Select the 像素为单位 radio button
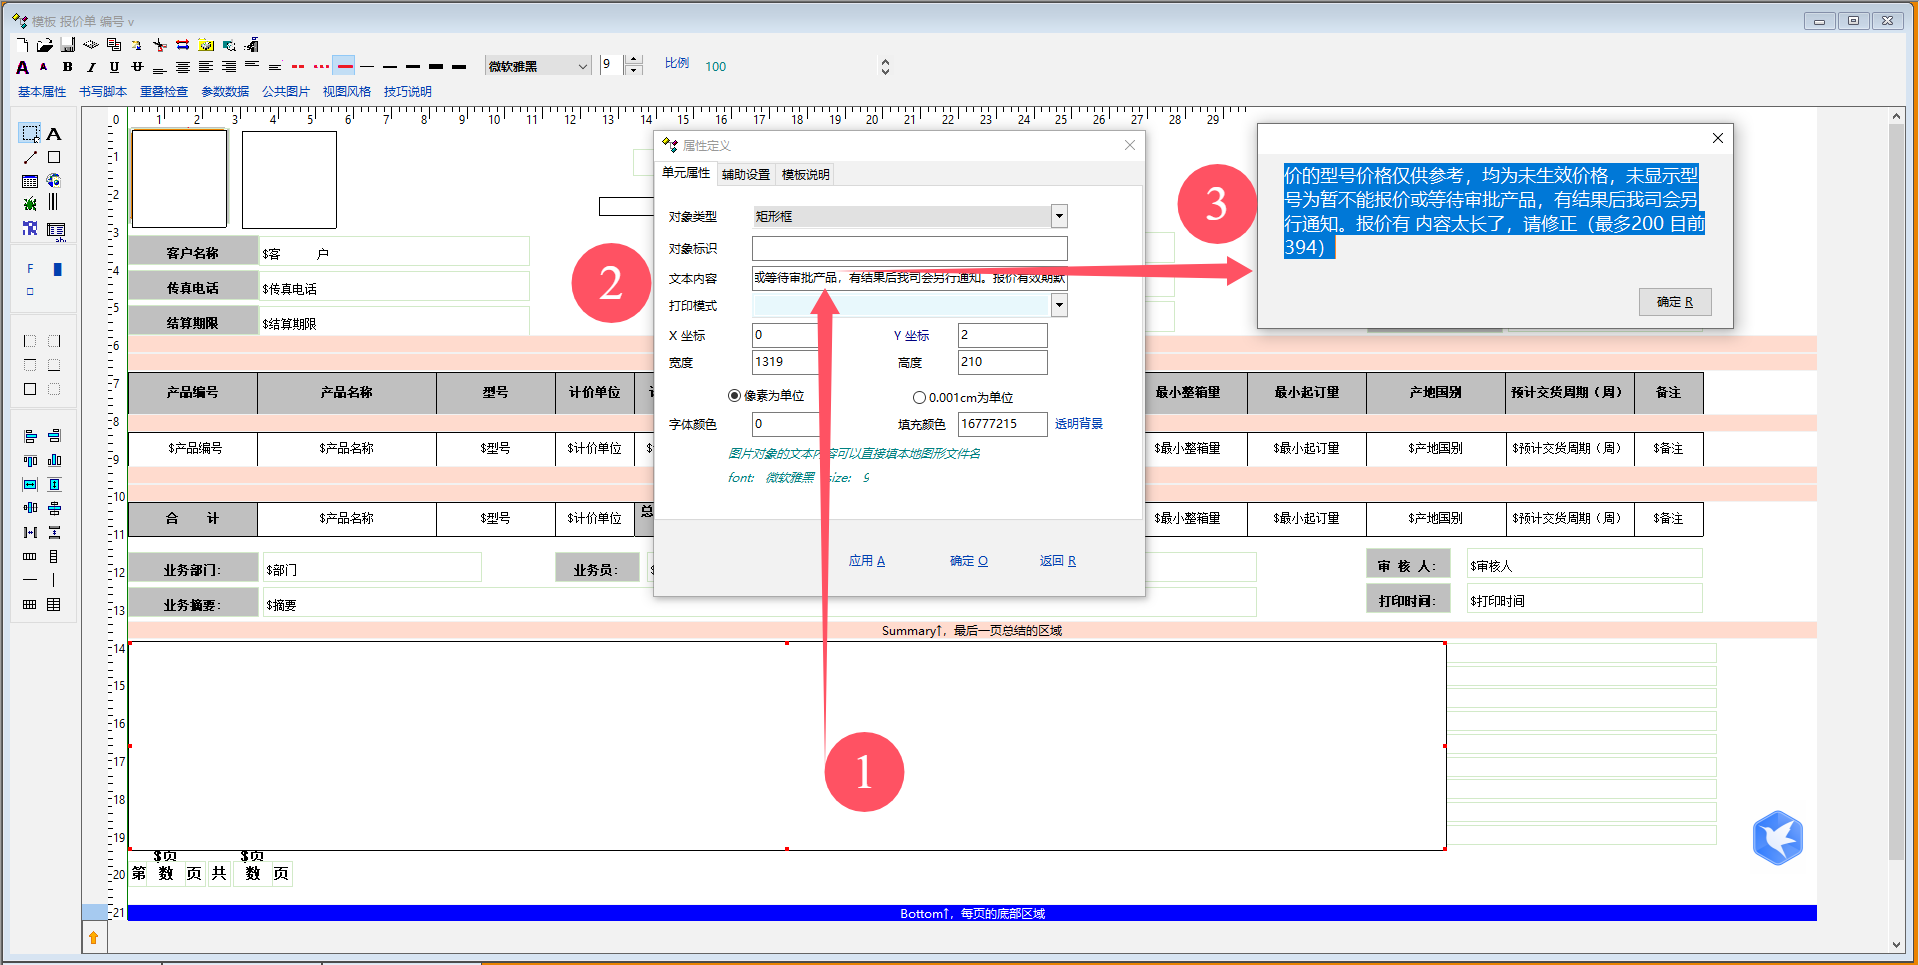Image resolution: width=1919 pixels, height=965 pixels. pyautogui.click(x=735, y=396)
